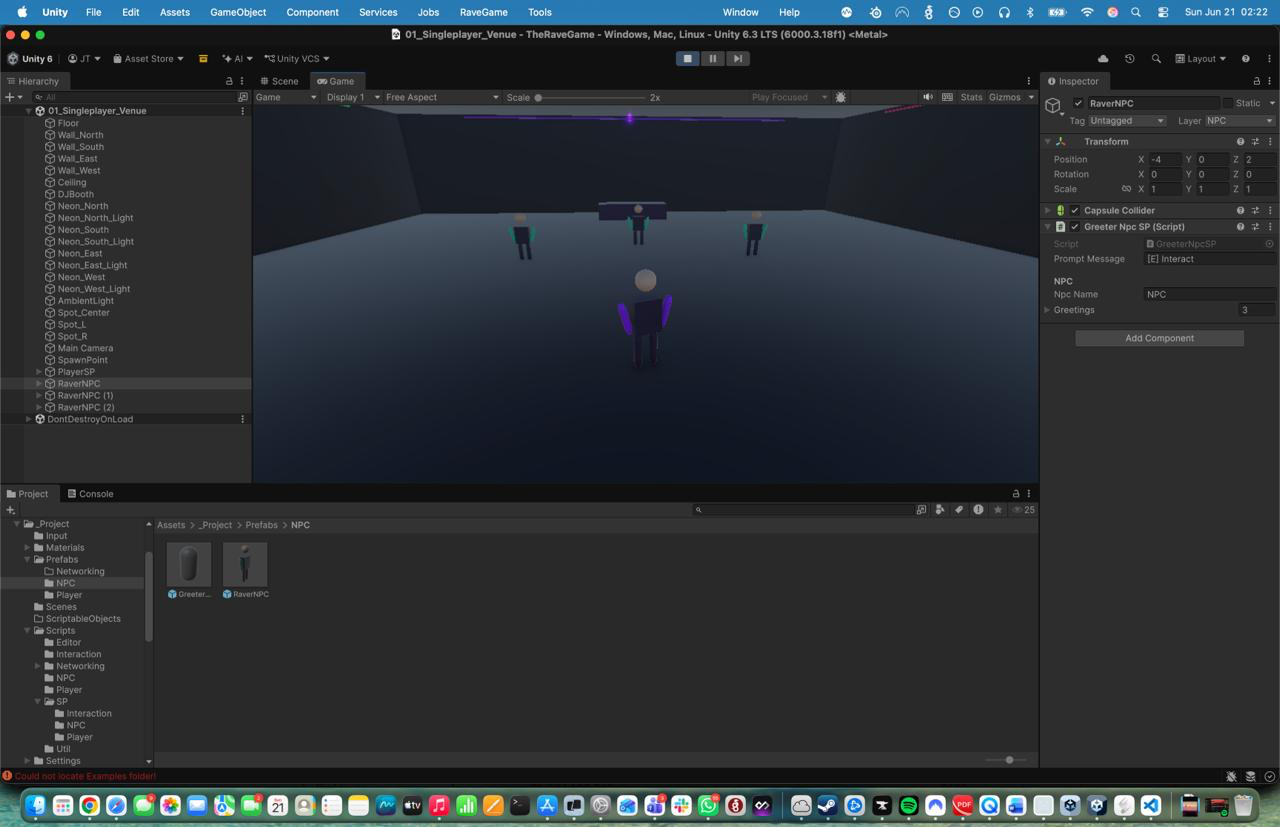Open the Layer dropdown showing NPC
This screenshot has height=827, width=1280.
coord(1240,121)
